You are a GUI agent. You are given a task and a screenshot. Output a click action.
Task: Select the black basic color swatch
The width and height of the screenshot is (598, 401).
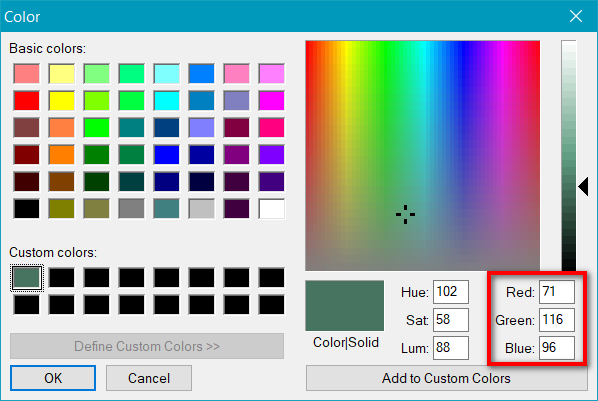click(x=27, y=209)
